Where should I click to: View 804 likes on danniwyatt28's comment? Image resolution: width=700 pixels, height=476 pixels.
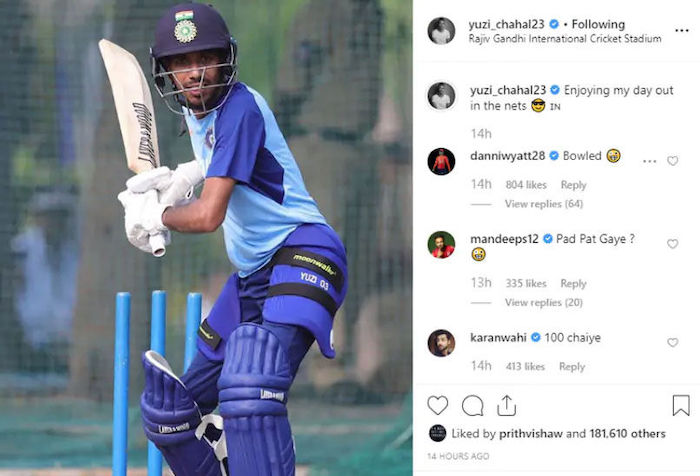point(526,185)
